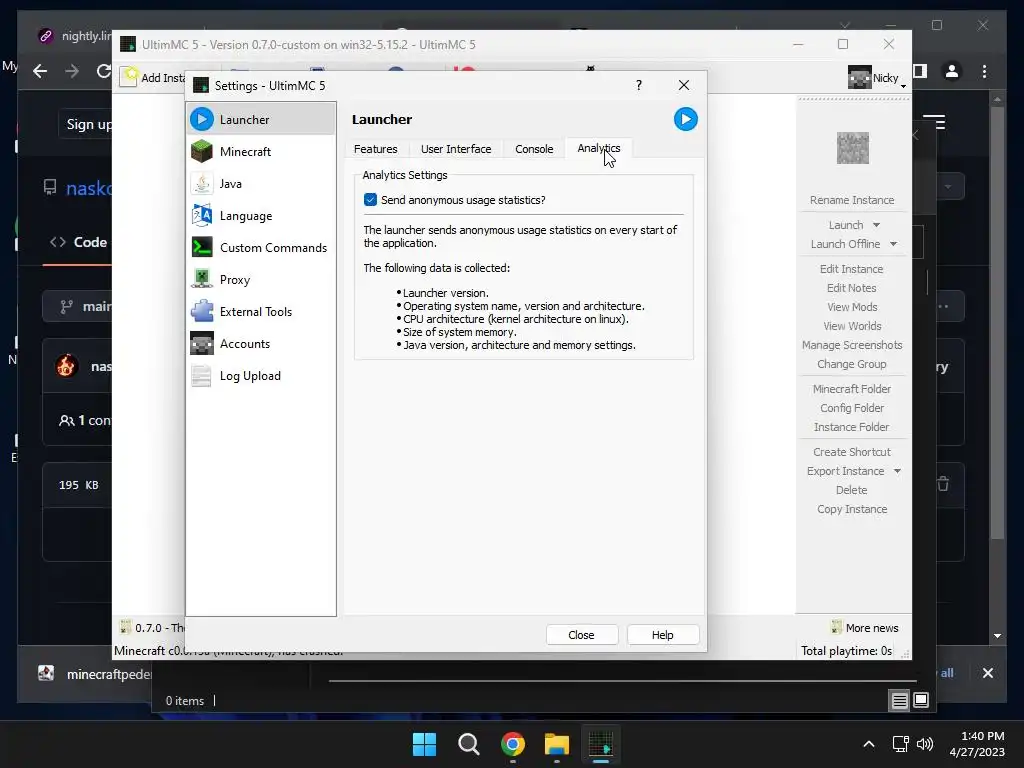This screenshot has width=1024, height=768.
Task: Switch to the User Interface tab
Action: [x=456, y=149]
